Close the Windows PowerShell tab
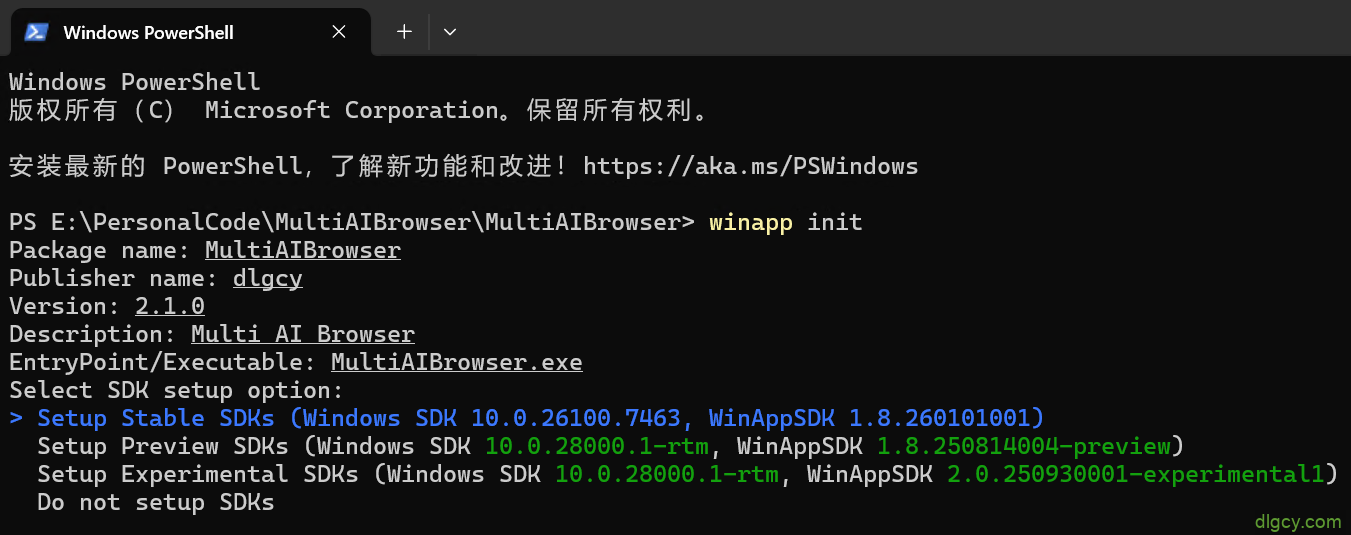The width and height of the screenshot is (1351, 535). click(339, 32)
